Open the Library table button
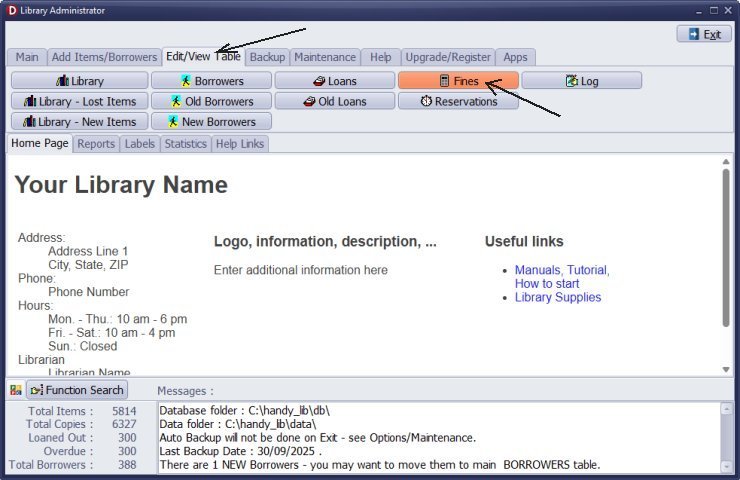 79,81
